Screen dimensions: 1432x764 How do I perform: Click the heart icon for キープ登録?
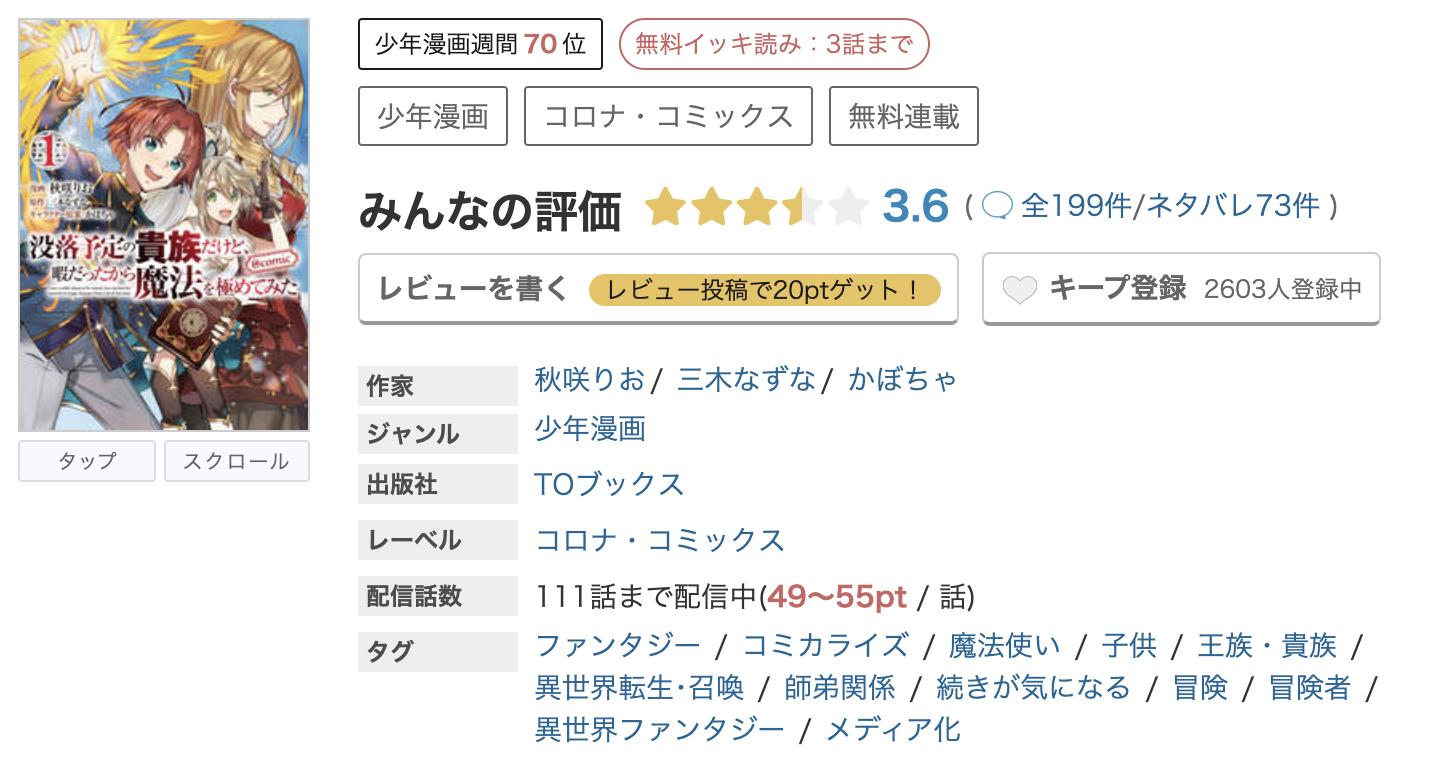pyautogui.click(x=1019, y=288)
